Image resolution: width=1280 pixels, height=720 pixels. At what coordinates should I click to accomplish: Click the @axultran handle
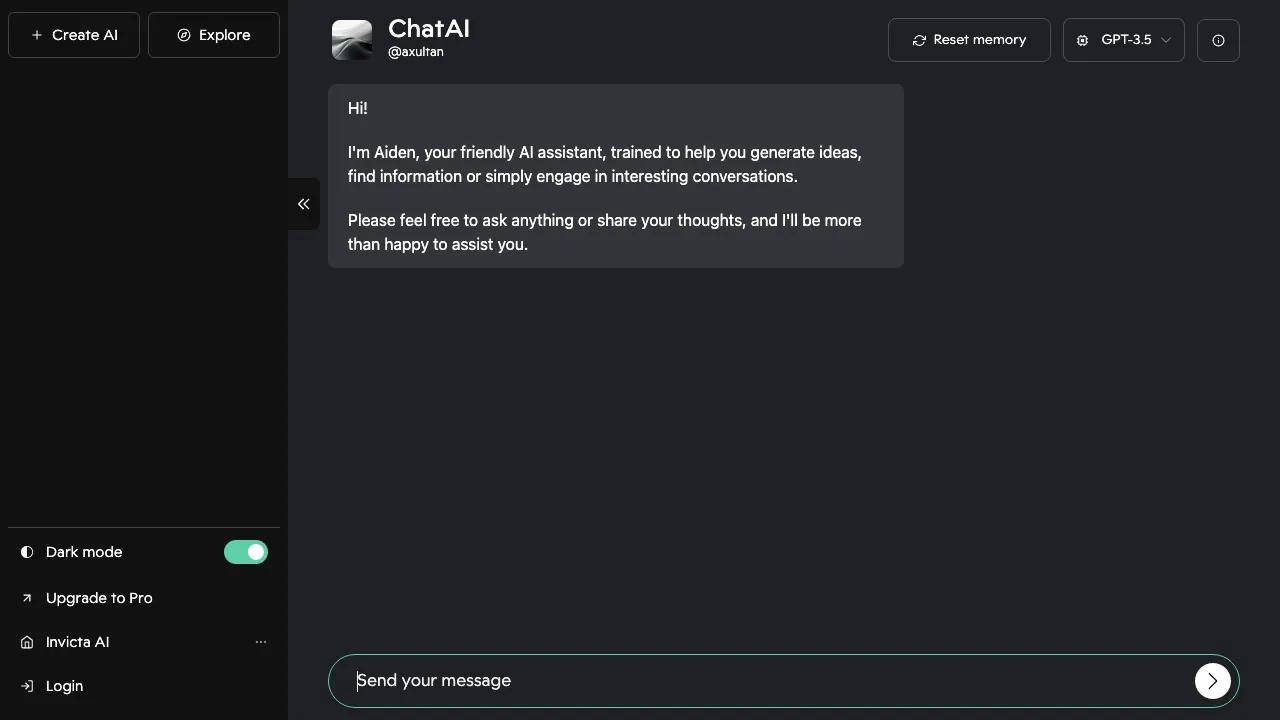click(x=416, y=52)
